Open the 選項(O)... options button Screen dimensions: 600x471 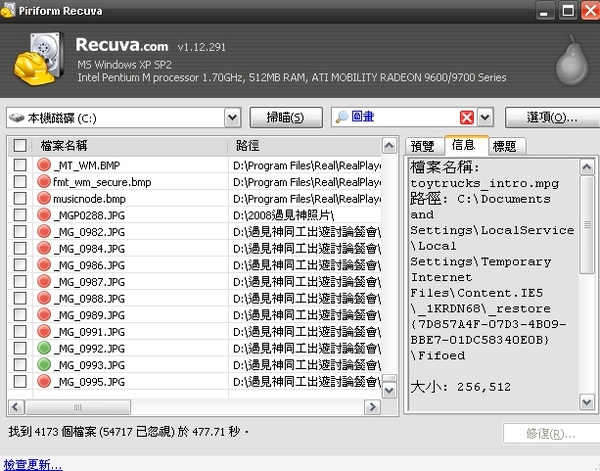point(553,117)
